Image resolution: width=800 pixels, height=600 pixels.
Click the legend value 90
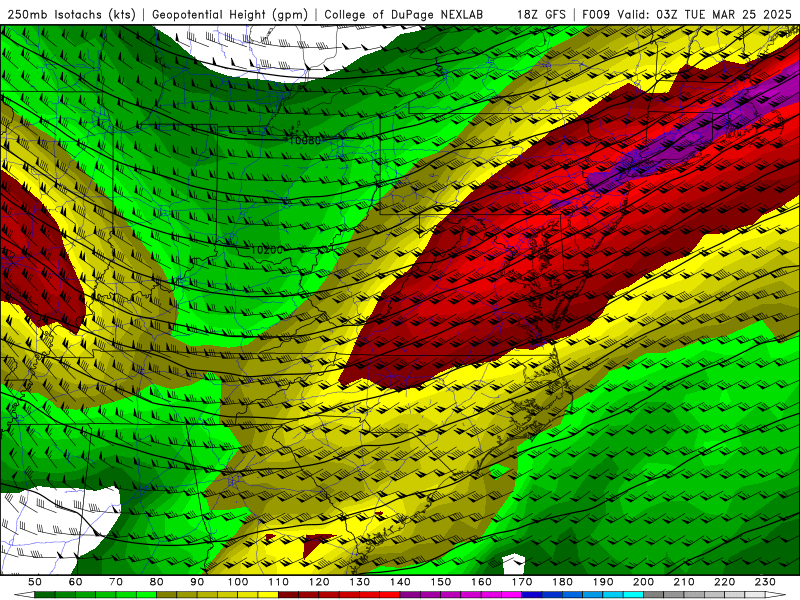pos(197,582)
